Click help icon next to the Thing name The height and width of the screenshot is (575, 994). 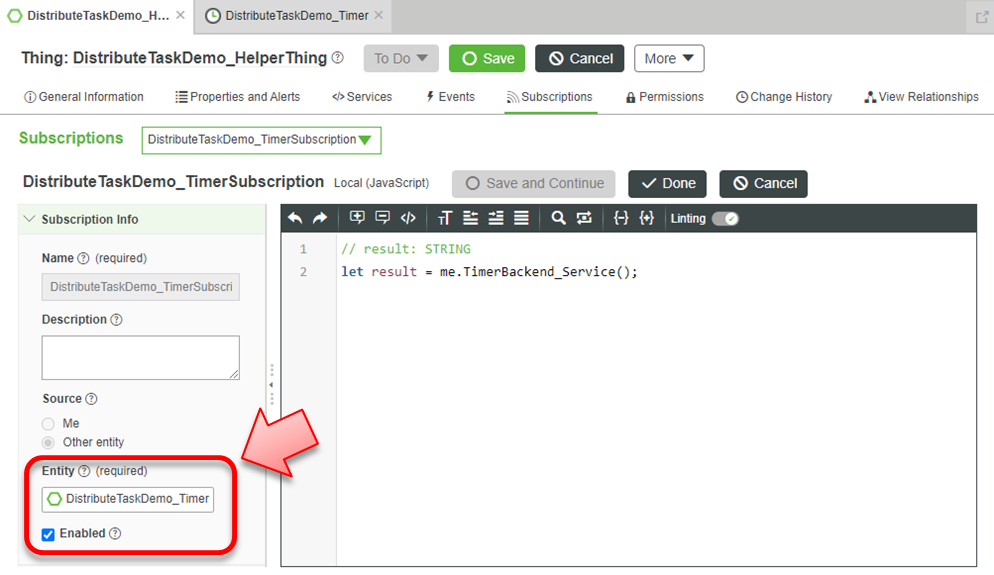(x=338, y=58)
